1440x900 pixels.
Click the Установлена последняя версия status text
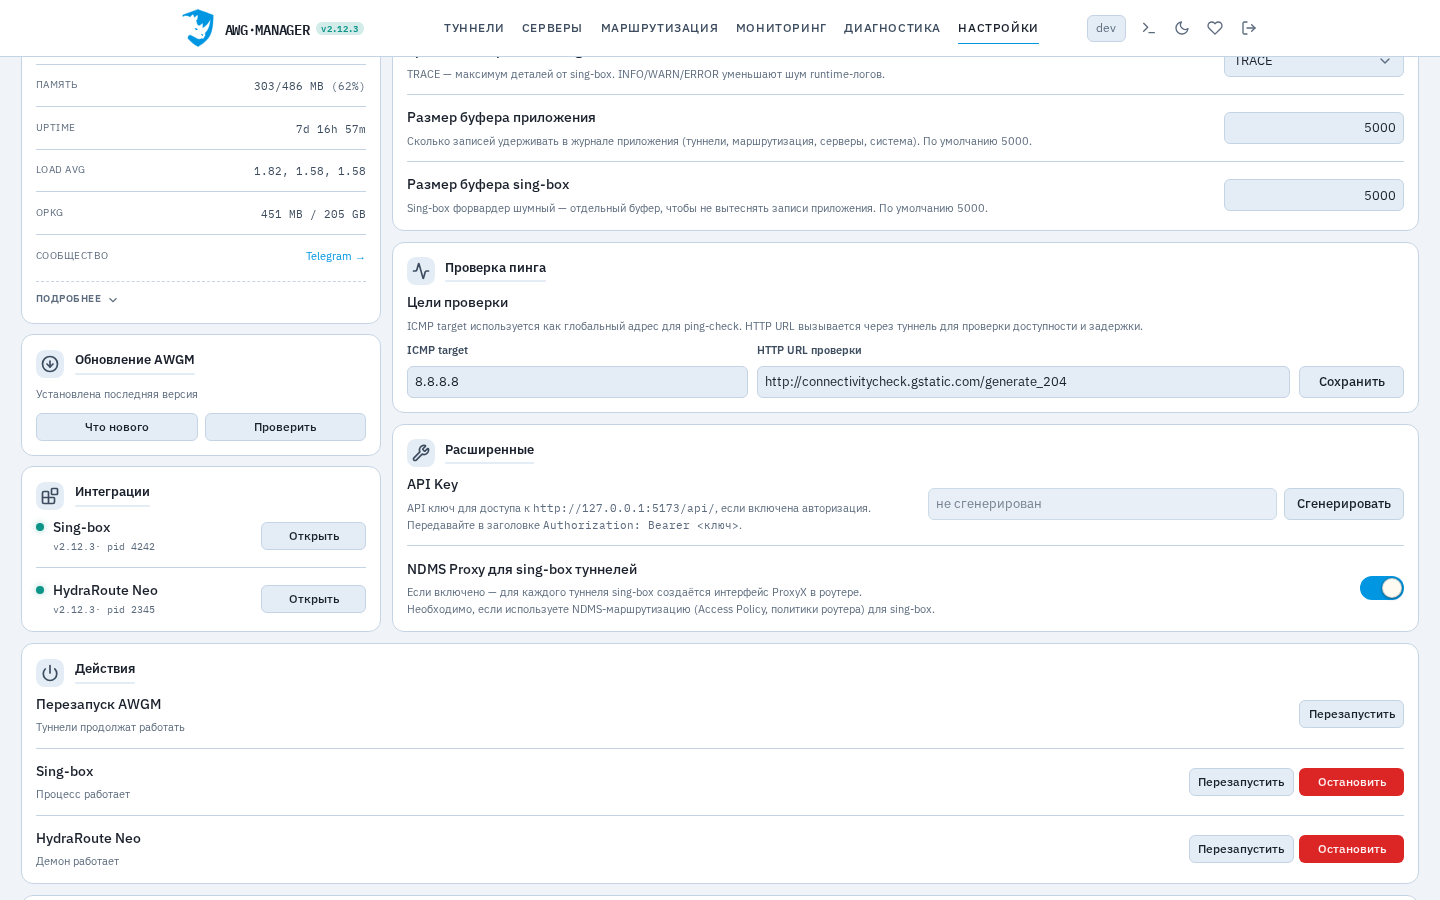coord(117,394)
